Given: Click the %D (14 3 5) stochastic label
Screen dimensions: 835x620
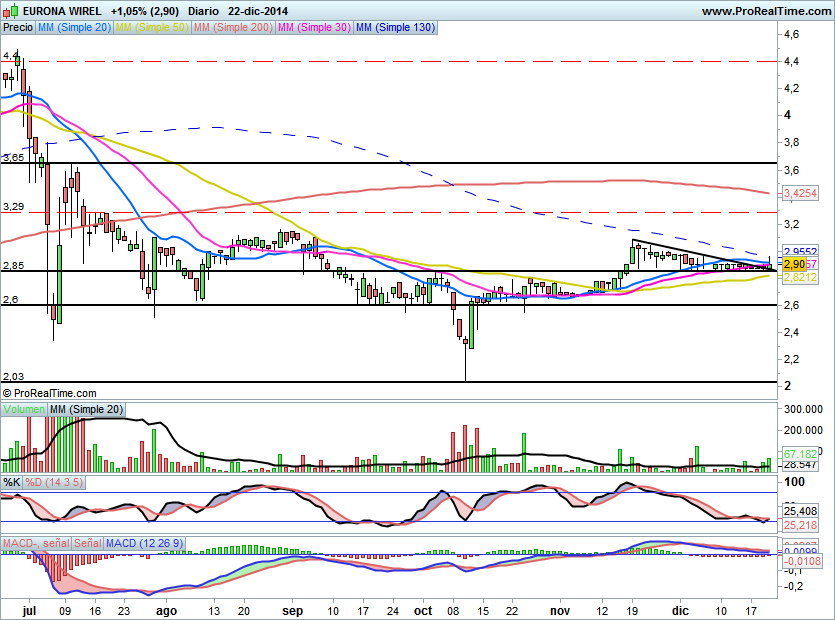Looking at the screenshot, I should point(54,482).
